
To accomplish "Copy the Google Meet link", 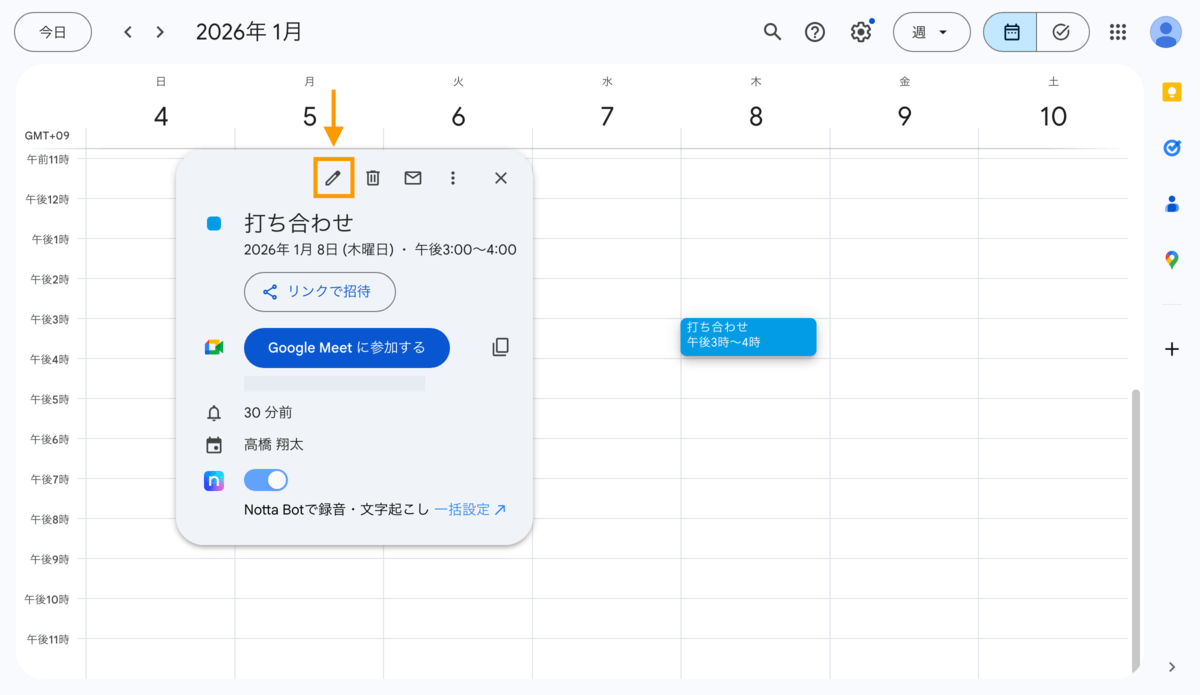I will tap(501, 347).
